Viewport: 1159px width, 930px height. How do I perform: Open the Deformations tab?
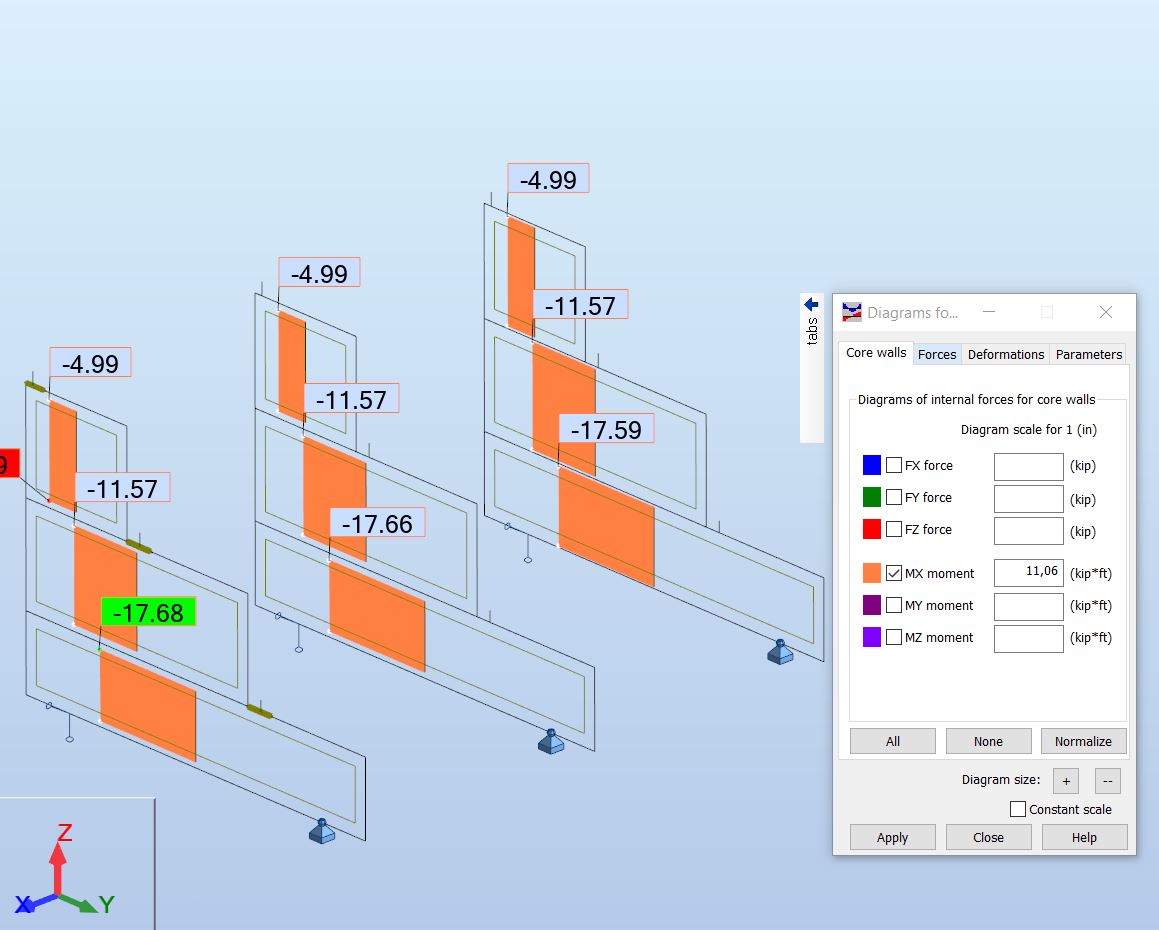coord(1006,354)
